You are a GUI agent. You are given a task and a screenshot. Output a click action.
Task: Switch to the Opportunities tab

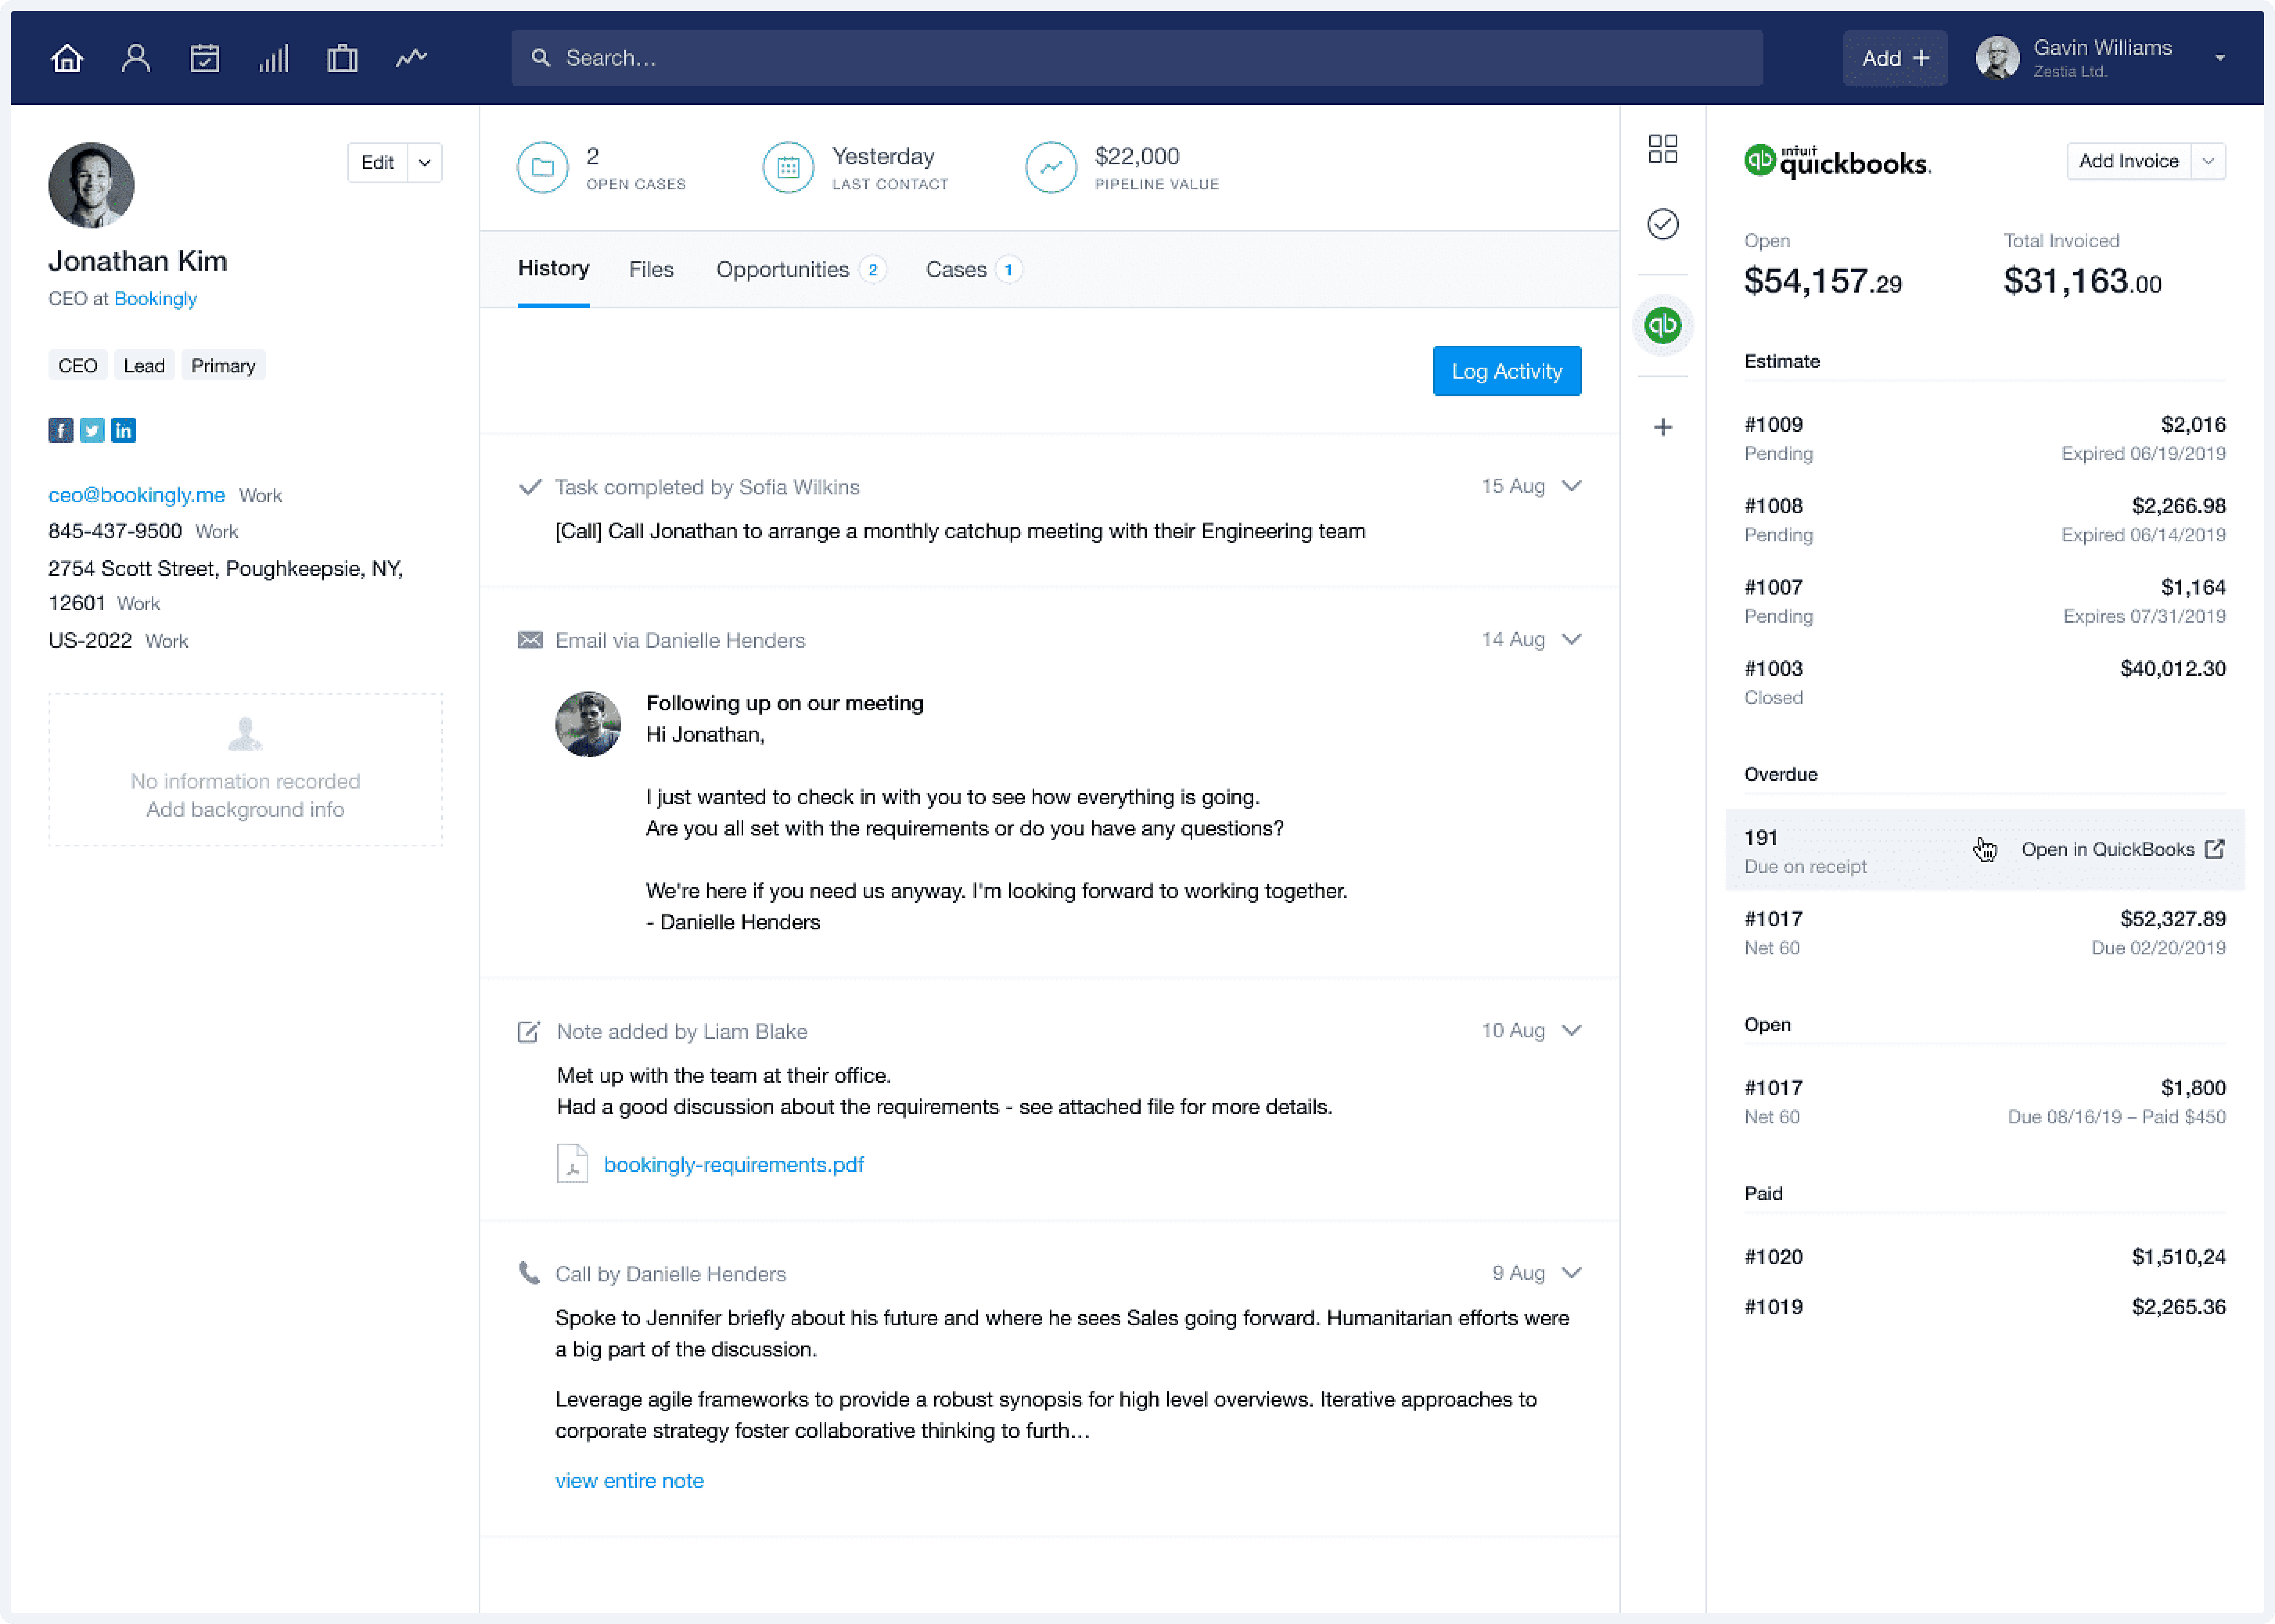(801, 269)
